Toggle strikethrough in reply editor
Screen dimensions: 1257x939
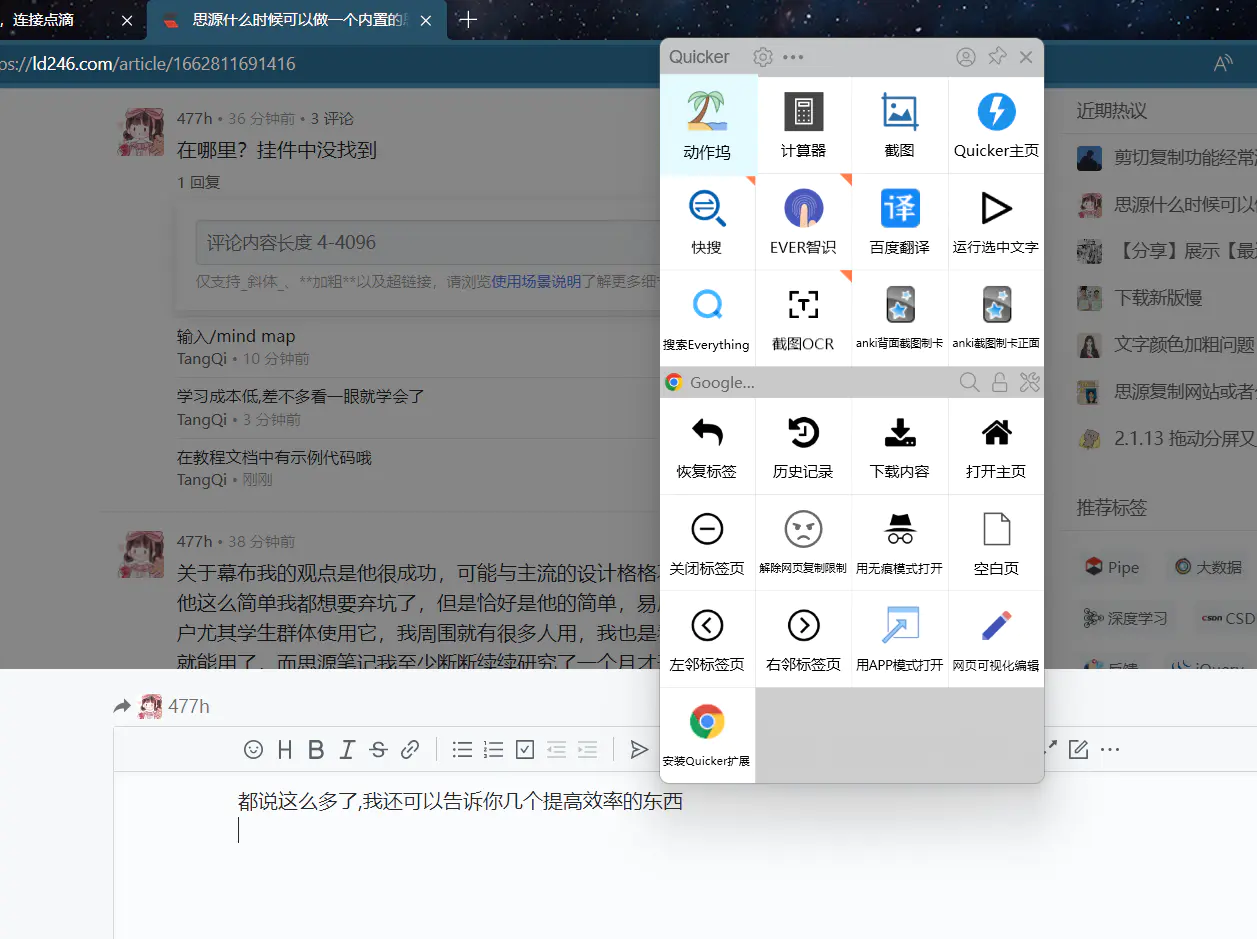378,749
